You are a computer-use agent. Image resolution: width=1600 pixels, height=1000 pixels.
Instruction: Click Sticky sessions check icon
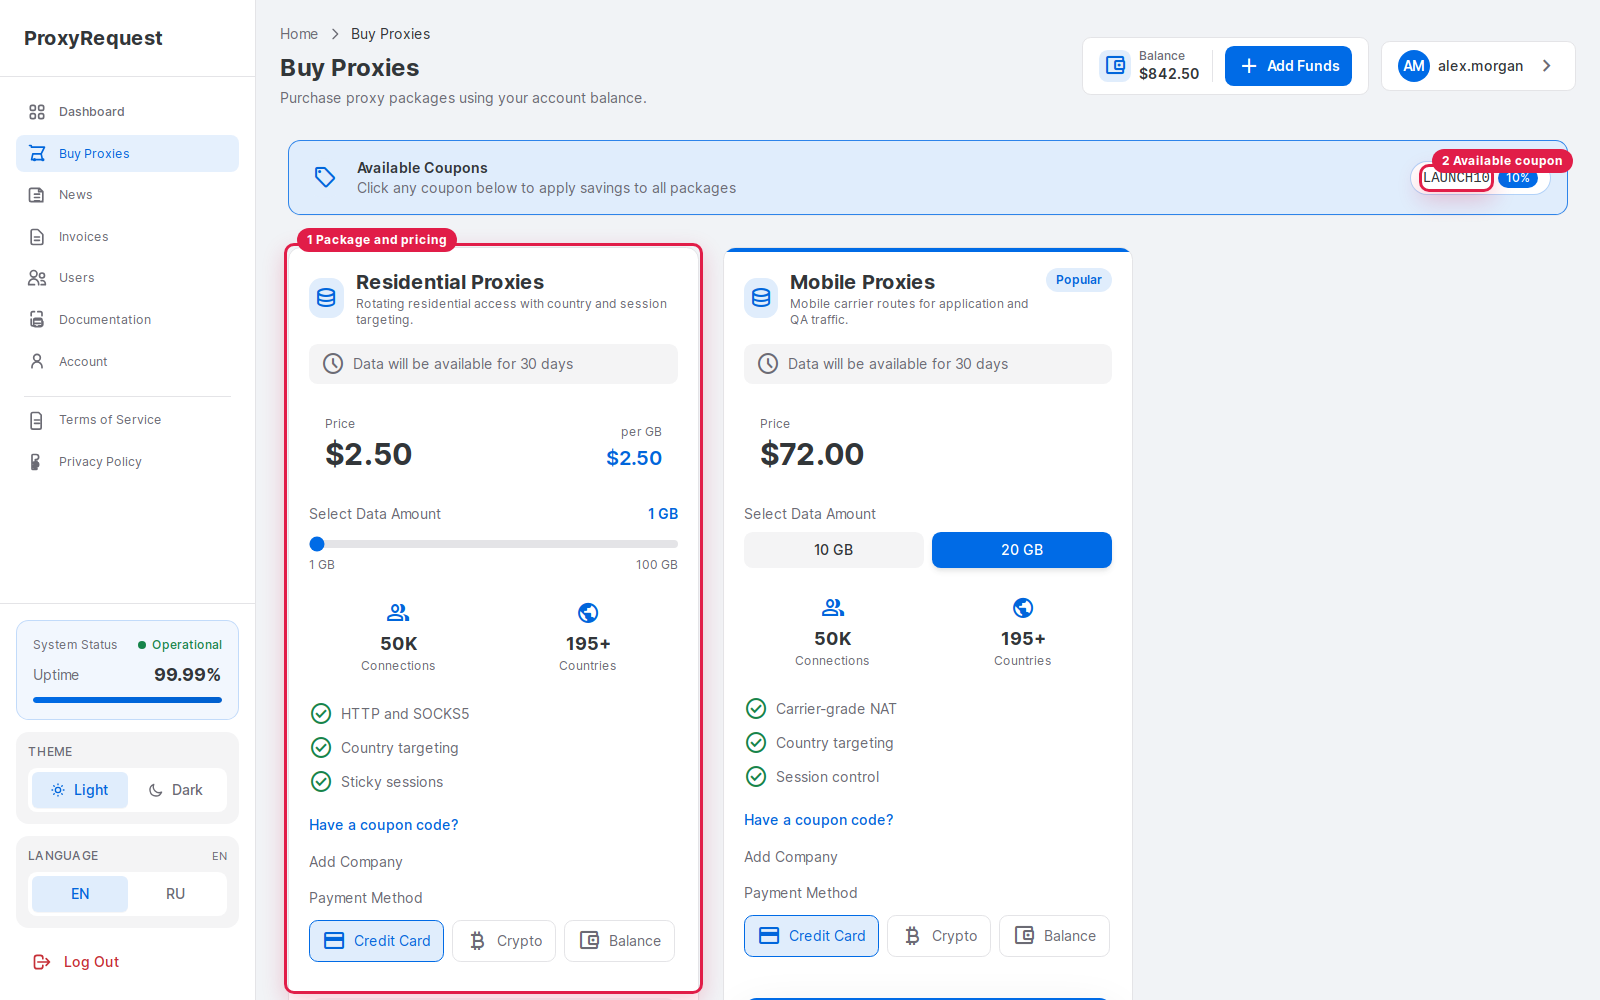pyautogui.click(x=321, y=782)
